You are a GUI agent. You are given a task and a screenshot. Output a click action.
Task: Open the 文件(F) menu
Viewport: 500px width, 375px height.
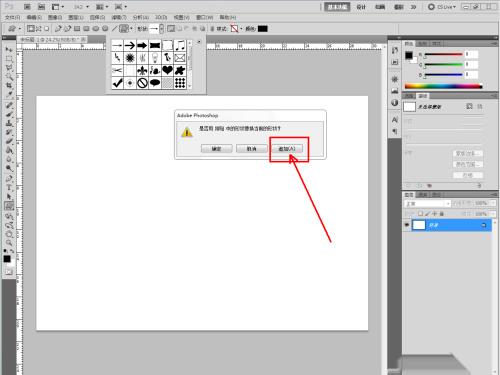(13, 17)
